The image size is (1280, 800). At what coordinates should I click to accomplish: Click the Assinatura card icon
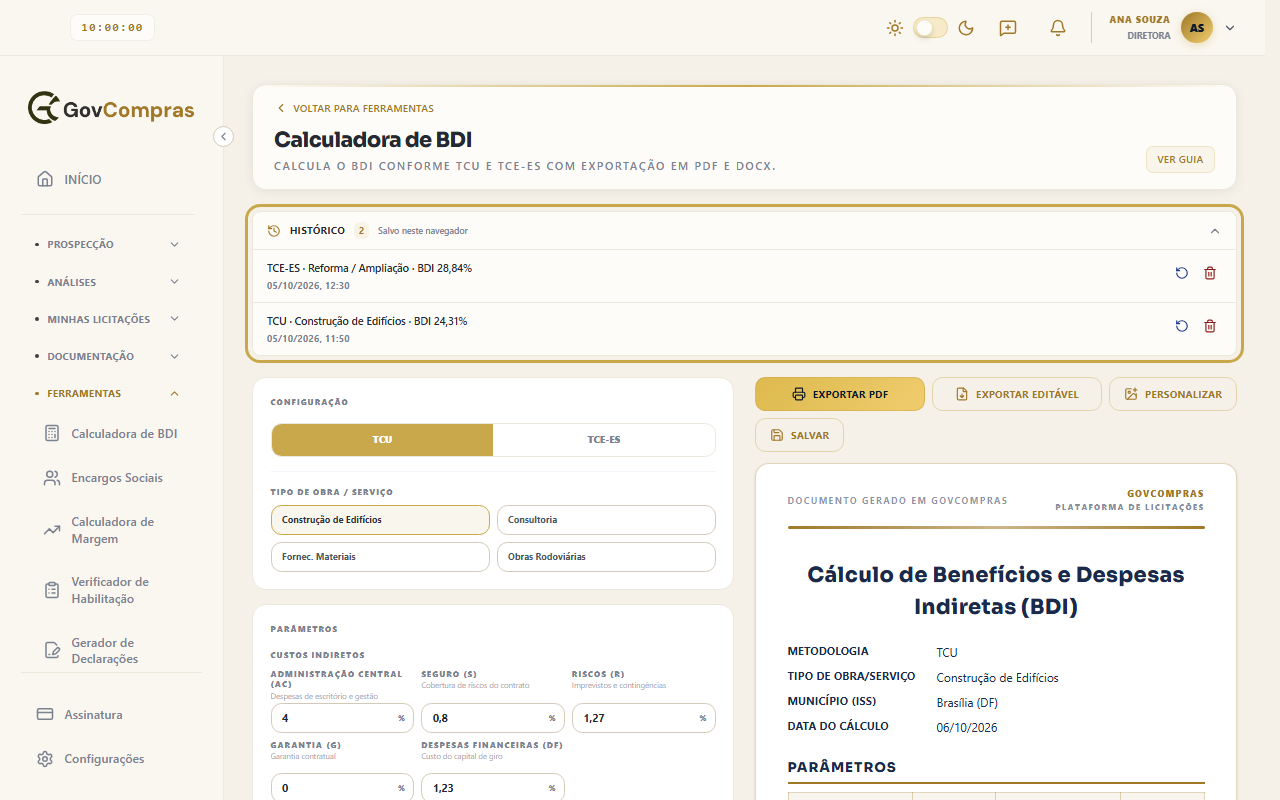coord(45,715)
